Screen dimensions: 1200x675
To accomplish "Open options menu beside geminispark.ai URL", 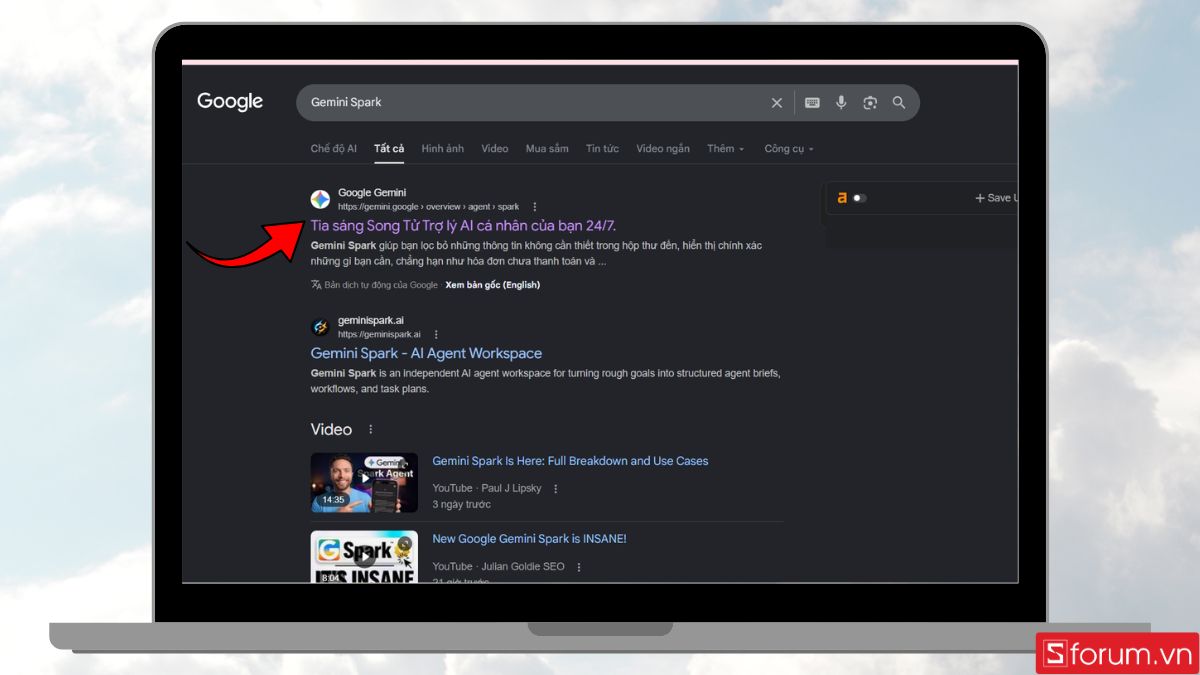I will pos(436,335).
